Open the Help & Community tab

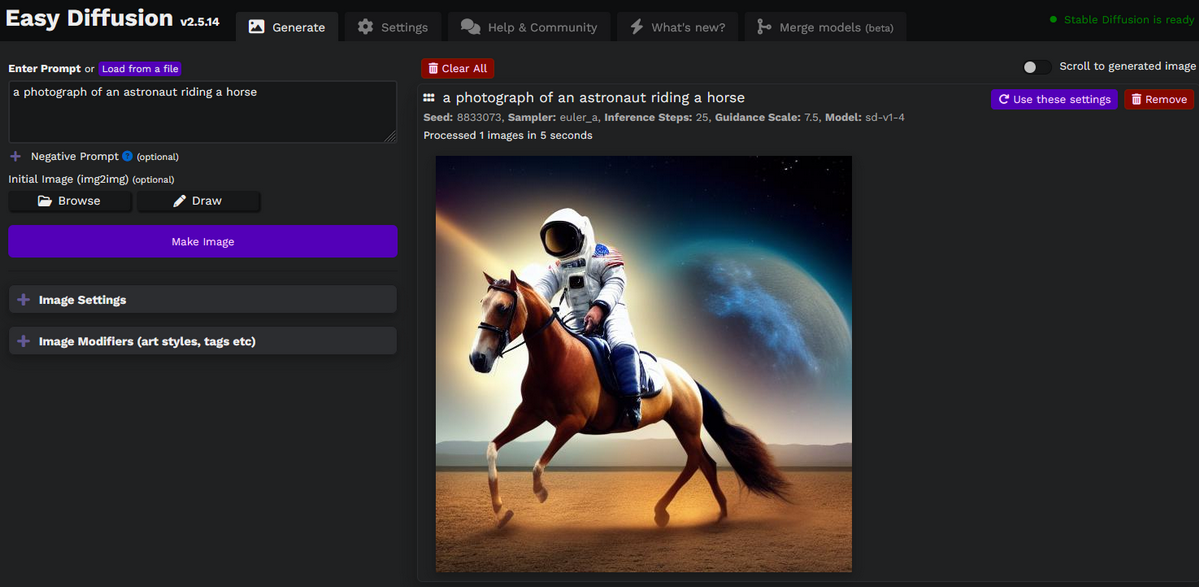tap(528, 27)
